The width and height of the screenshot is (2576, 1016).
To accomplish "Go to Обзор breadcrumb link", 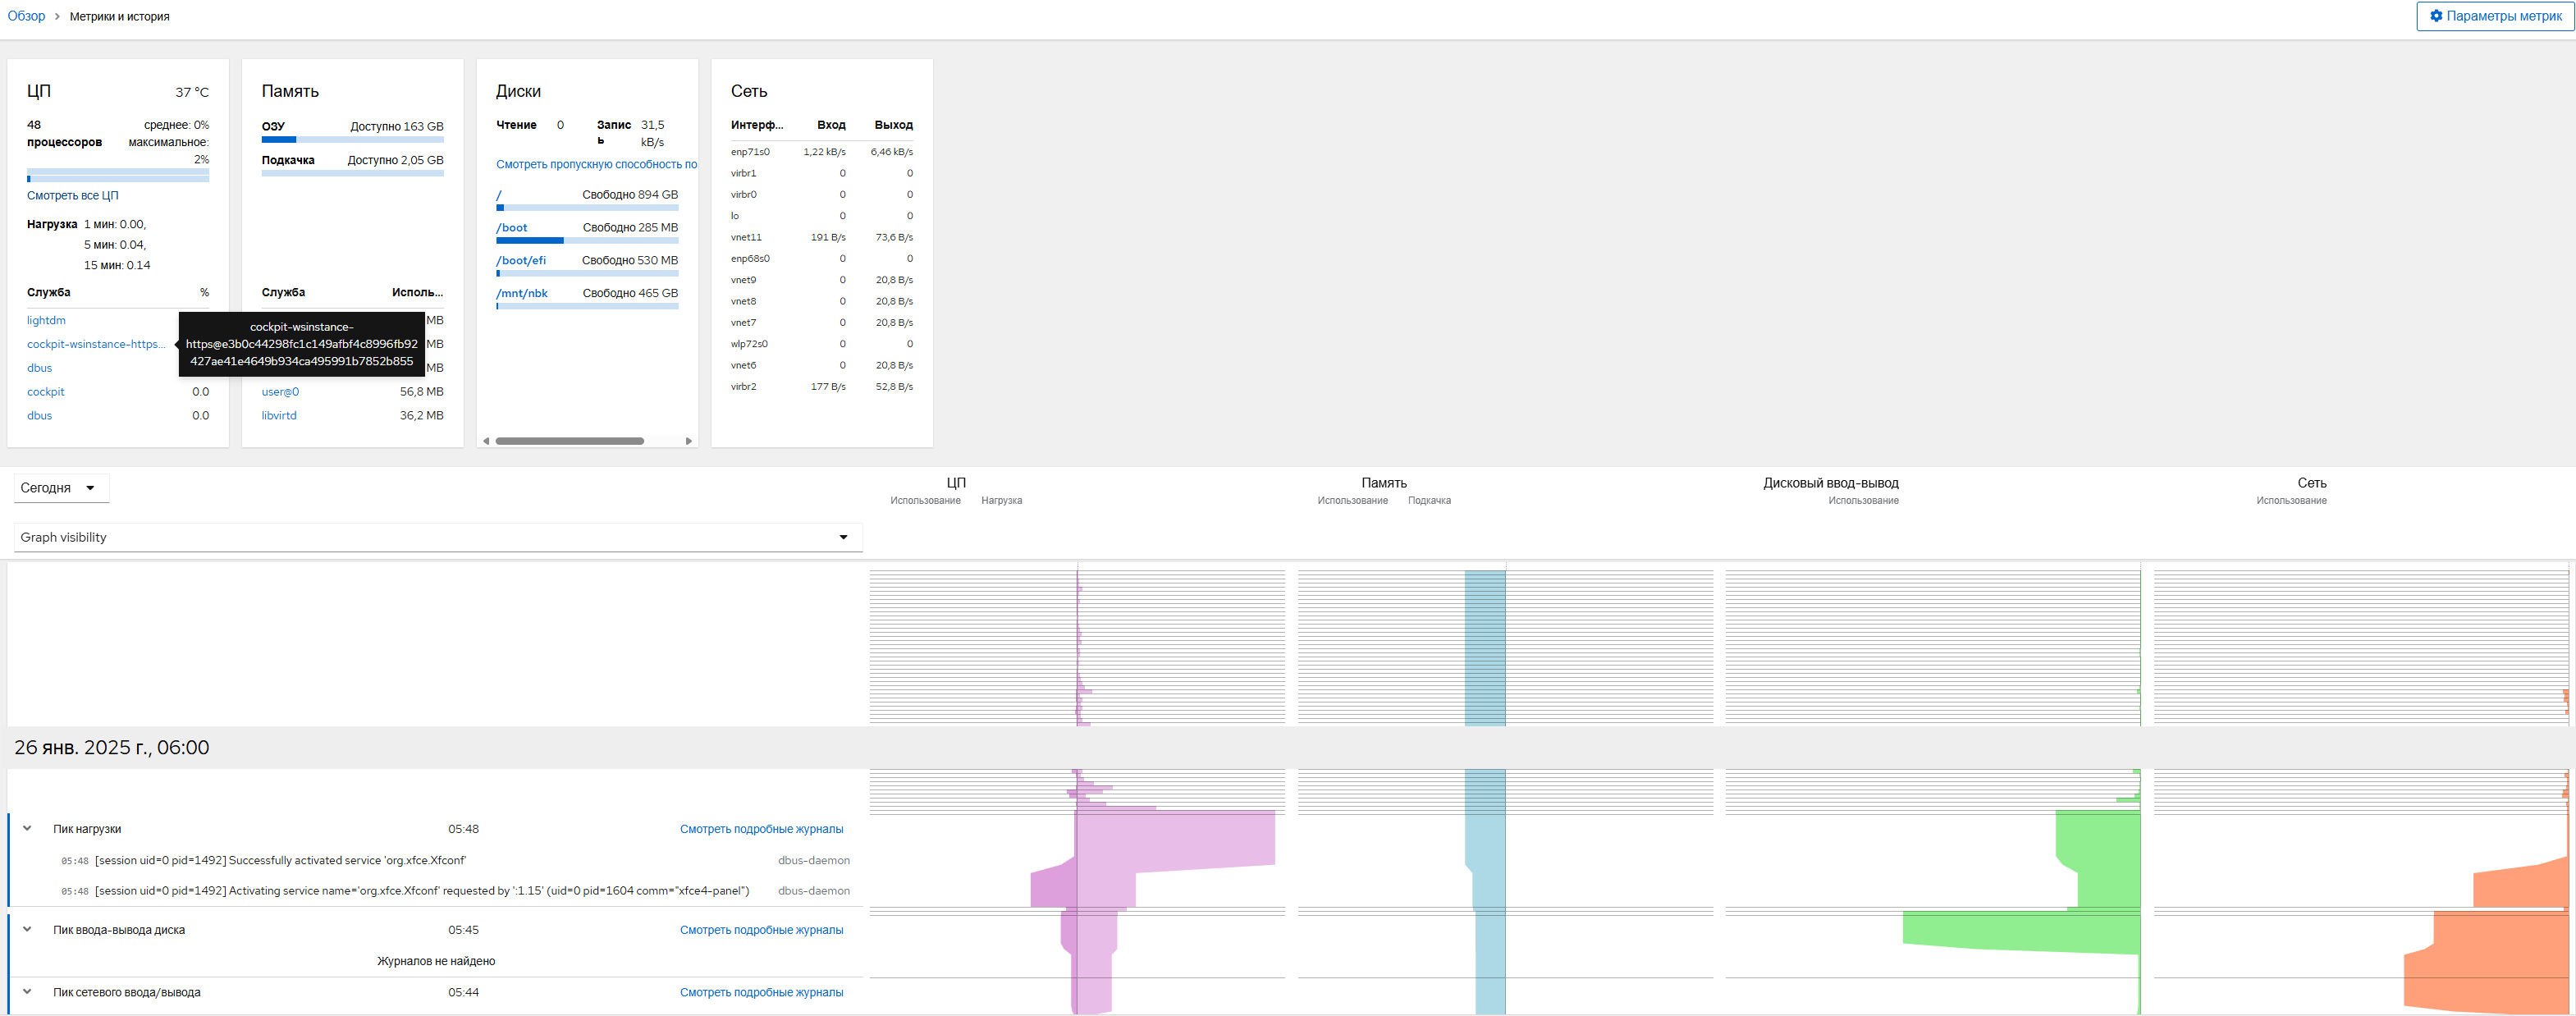I will tap(26, 16).
